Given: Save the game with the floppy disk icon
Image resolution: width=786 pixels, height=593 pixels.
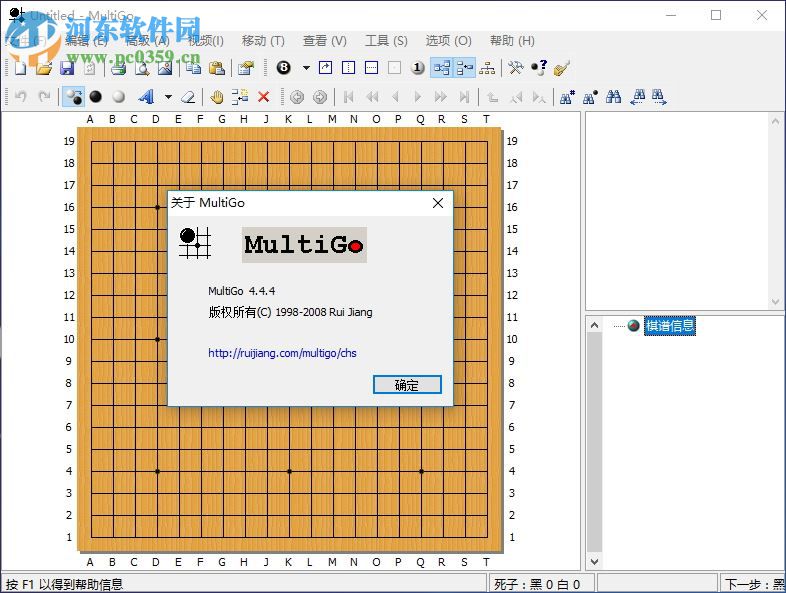Looking at the screenshot, I should point(67,68).
